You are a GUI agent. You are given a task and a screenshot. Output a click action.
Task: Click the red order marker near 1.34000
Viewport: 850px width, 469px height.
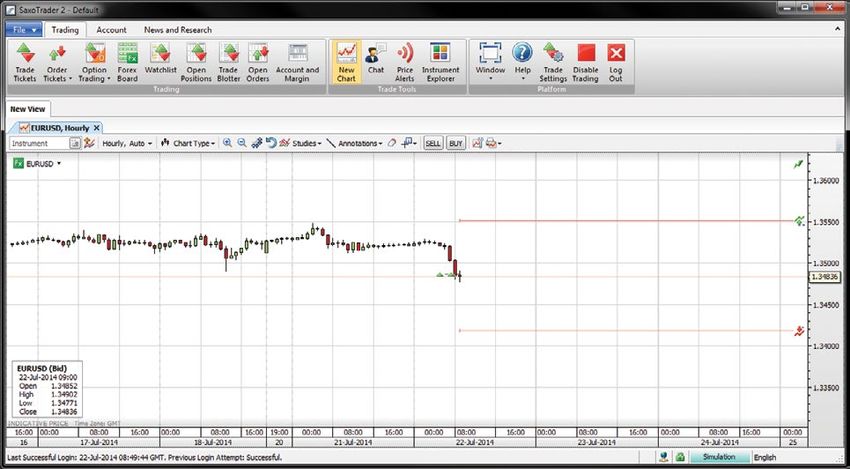click(799, 331)
